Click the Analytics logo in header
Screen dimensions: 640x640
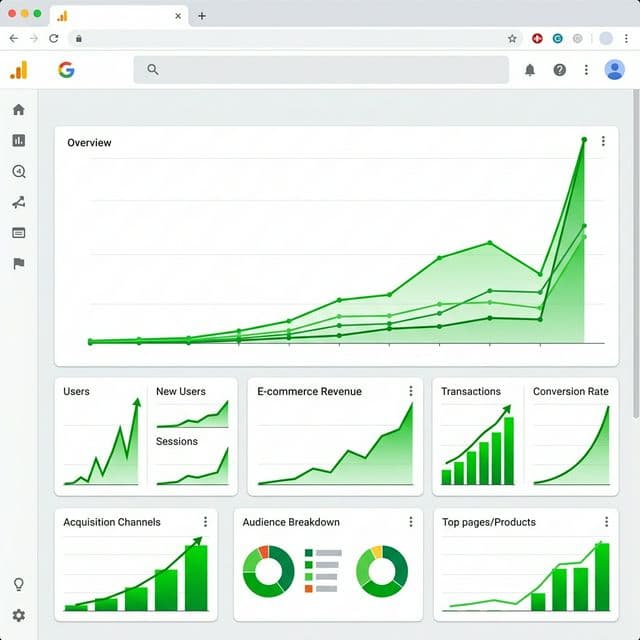click(19, 70)
